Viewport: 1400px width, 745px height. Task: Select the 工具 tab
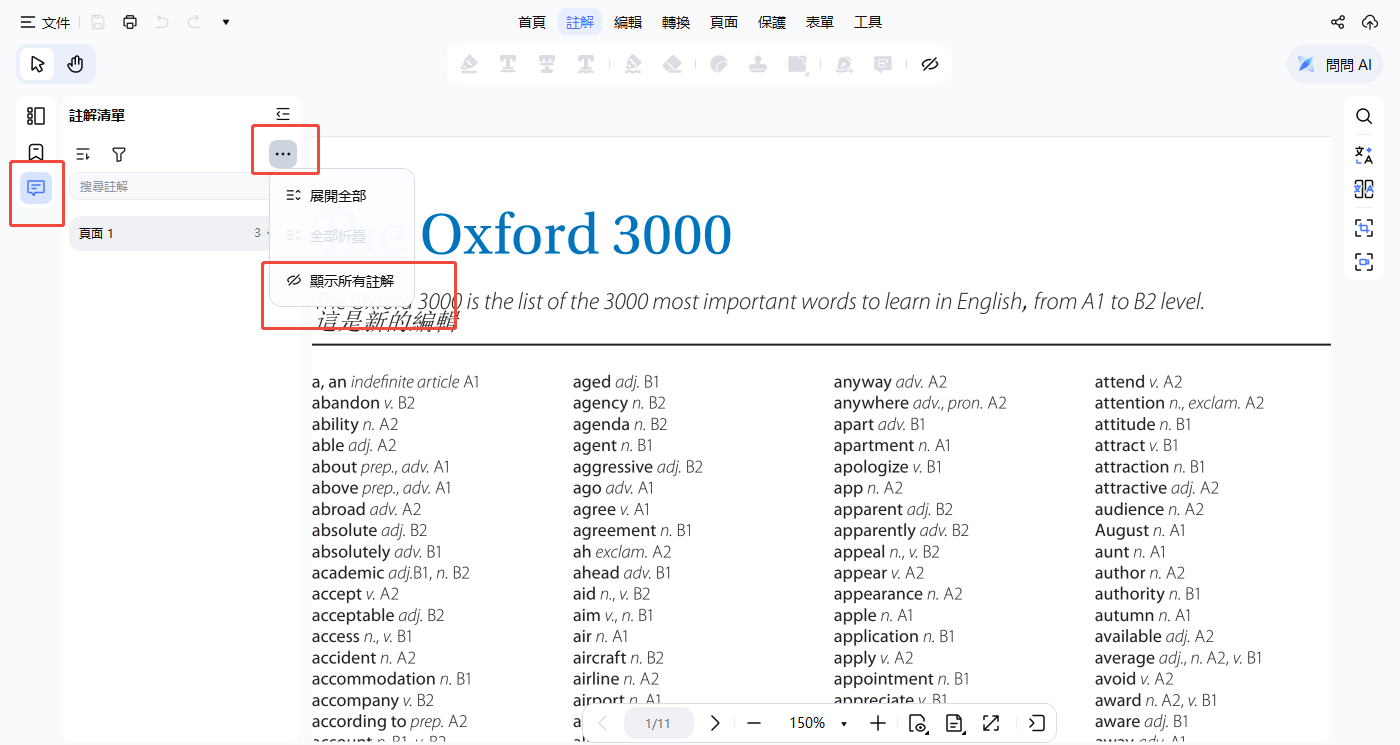868,22
